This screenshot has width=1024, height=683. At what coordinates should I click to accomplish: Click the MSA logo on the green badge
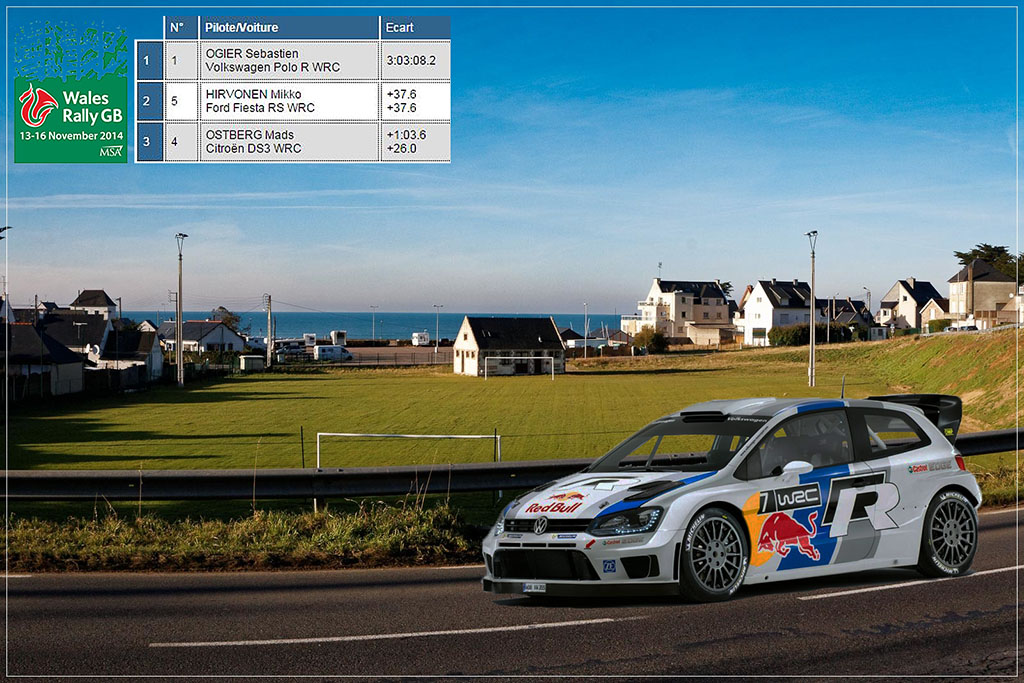(x=111, y=152)
